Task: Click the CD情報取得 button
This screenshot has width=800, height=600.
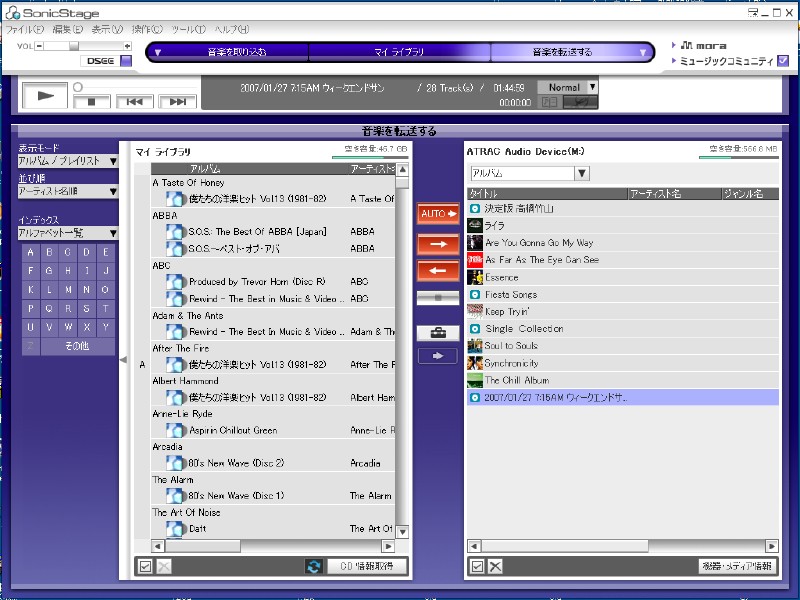Action: [x=367, y=566]
